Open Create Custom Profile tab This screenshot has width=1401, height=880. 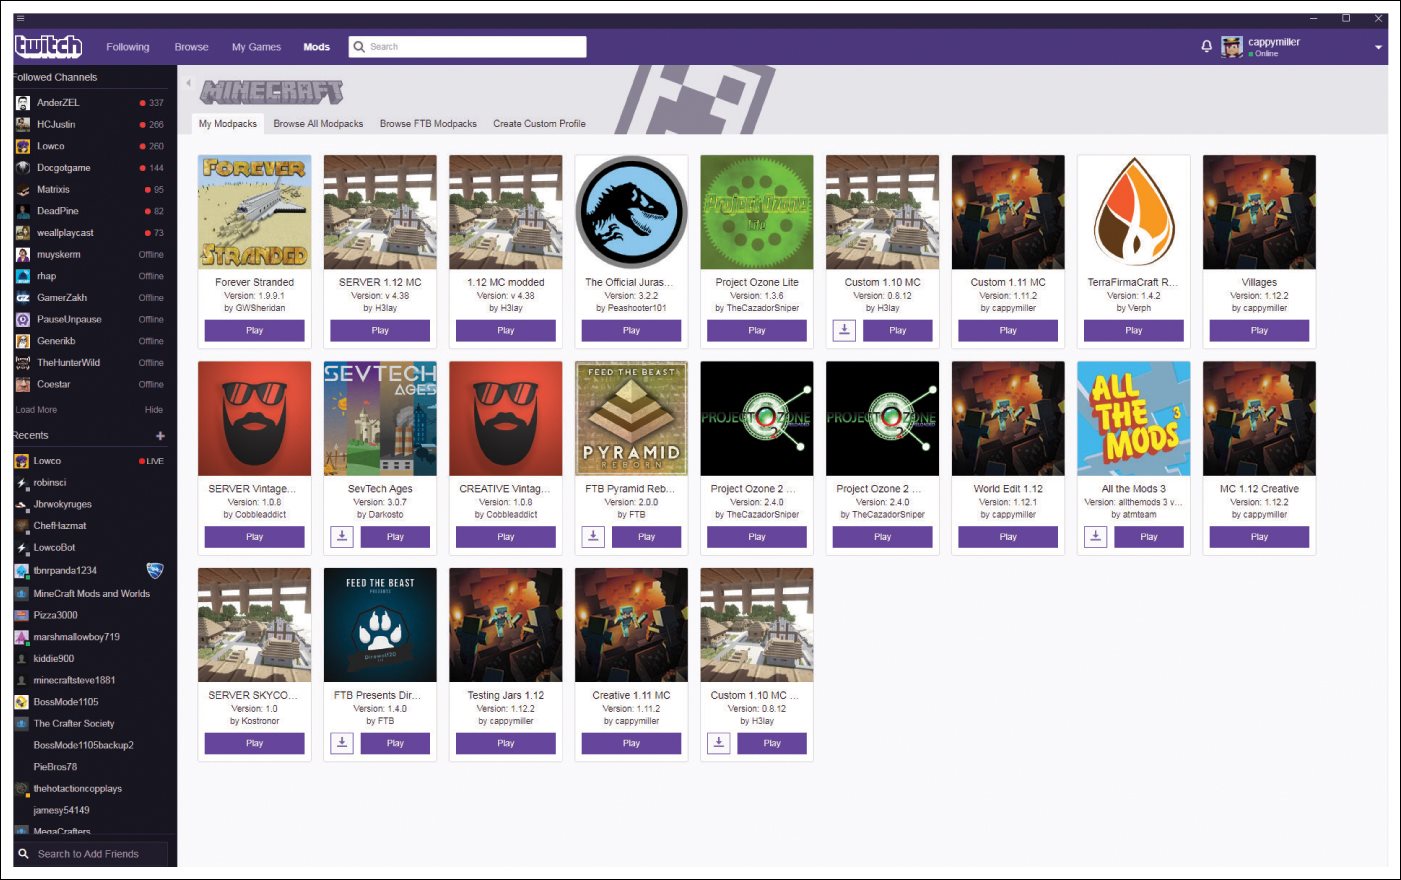tap(539, 124)
